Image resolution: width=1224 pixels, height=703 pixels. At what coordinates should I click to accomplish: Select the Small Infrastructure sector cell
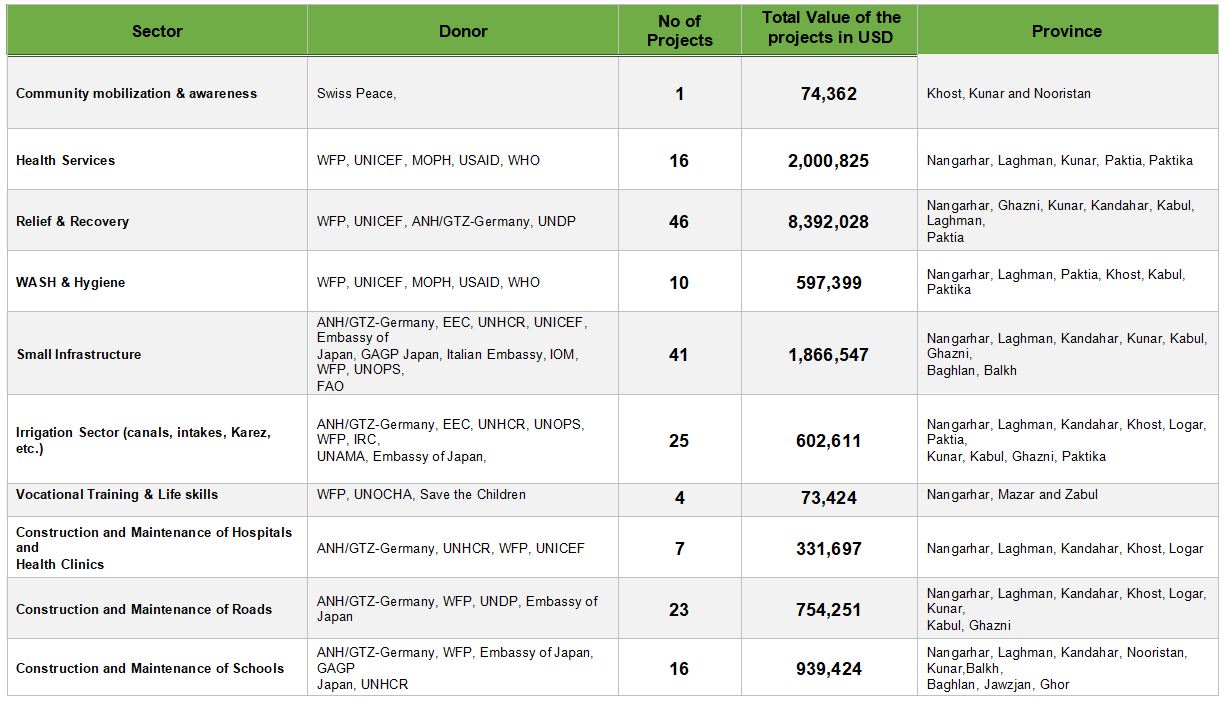157,354
